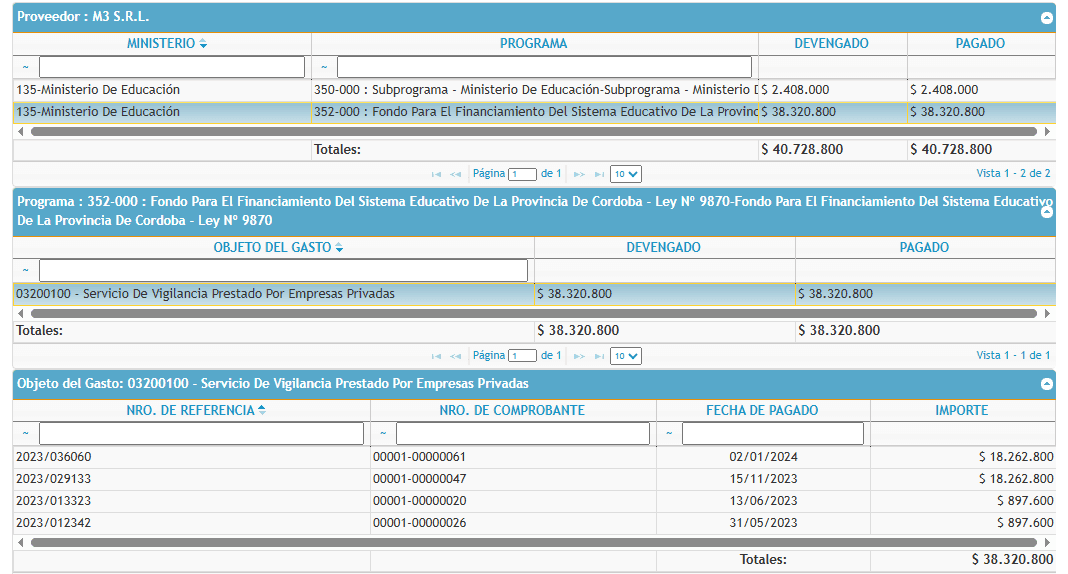
Task: Click the MINISTERIO filter text field
Action: click(171, 67)
